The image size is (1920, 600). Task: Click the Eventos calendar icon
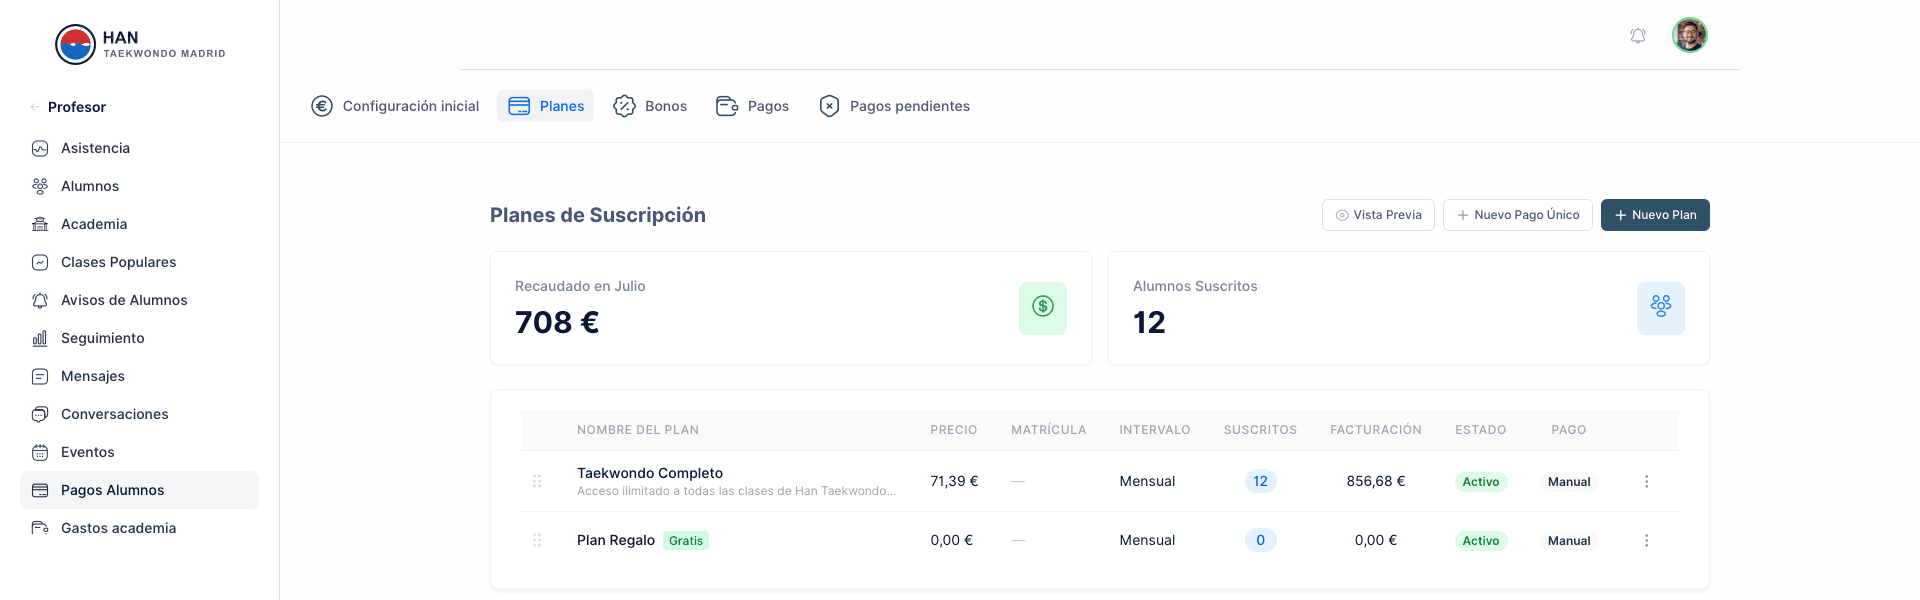(40, 452)
